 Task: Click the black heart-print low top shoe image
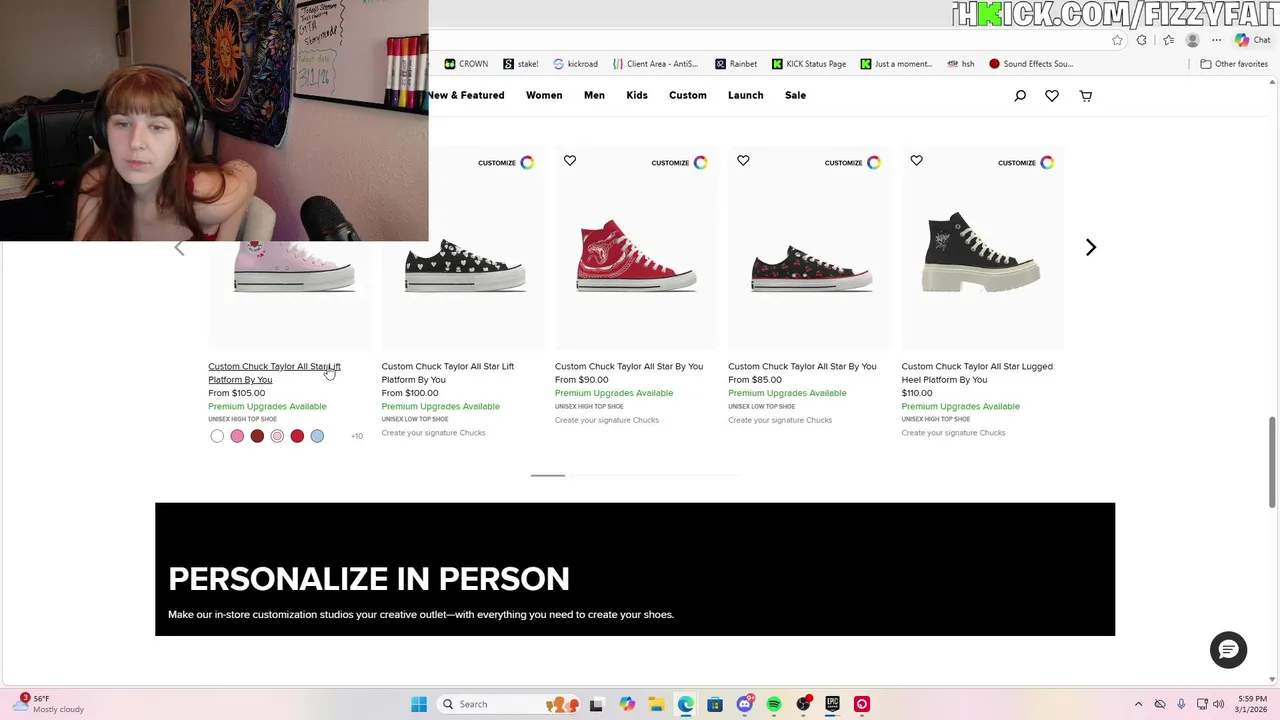pos(464,265)
